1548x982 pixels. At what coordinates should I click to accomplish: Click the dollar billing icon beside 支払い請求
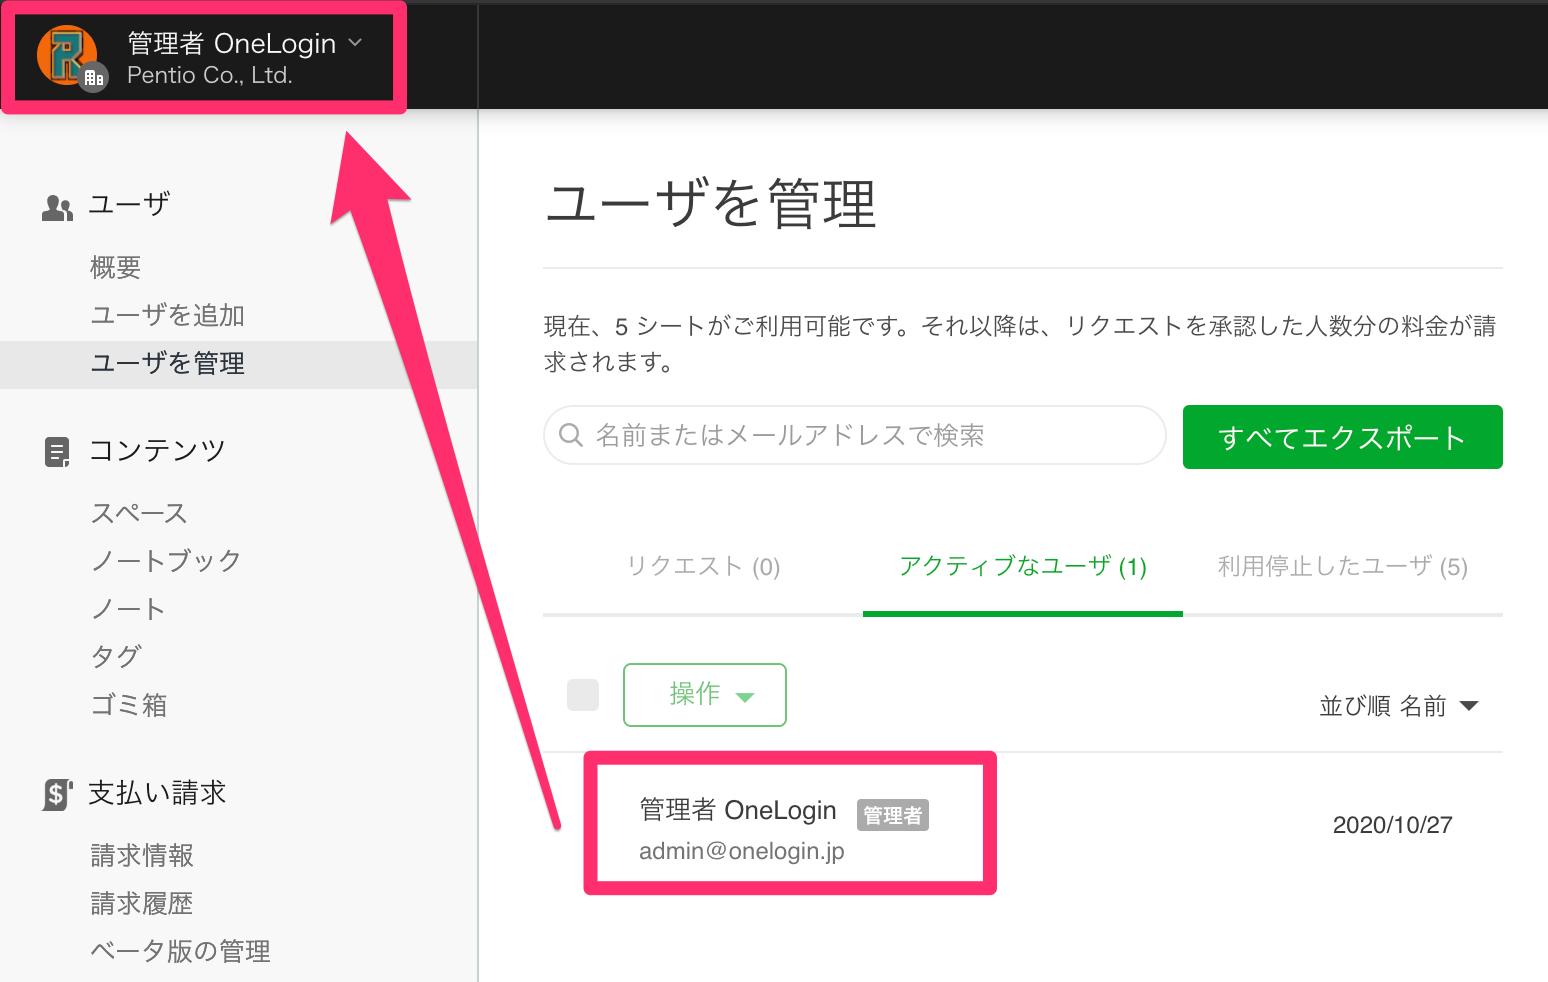[57, 795]
